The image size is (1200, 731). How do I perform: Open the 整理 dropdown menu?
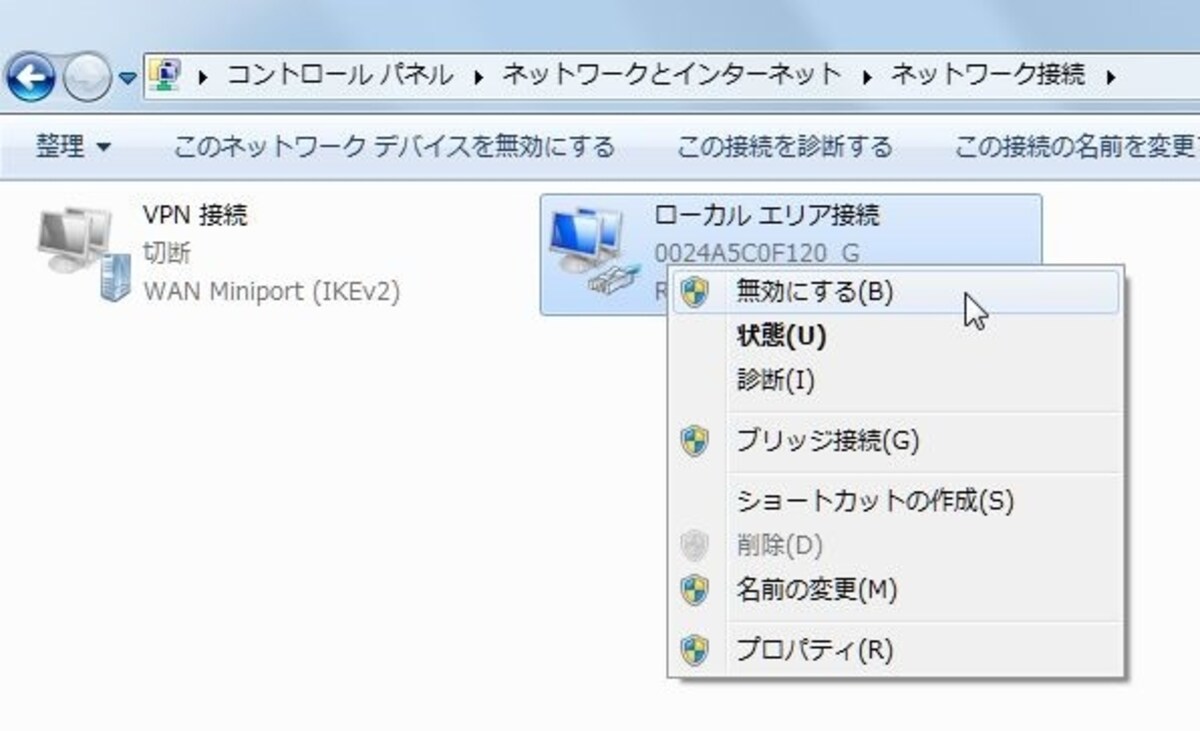pos(74,148)
